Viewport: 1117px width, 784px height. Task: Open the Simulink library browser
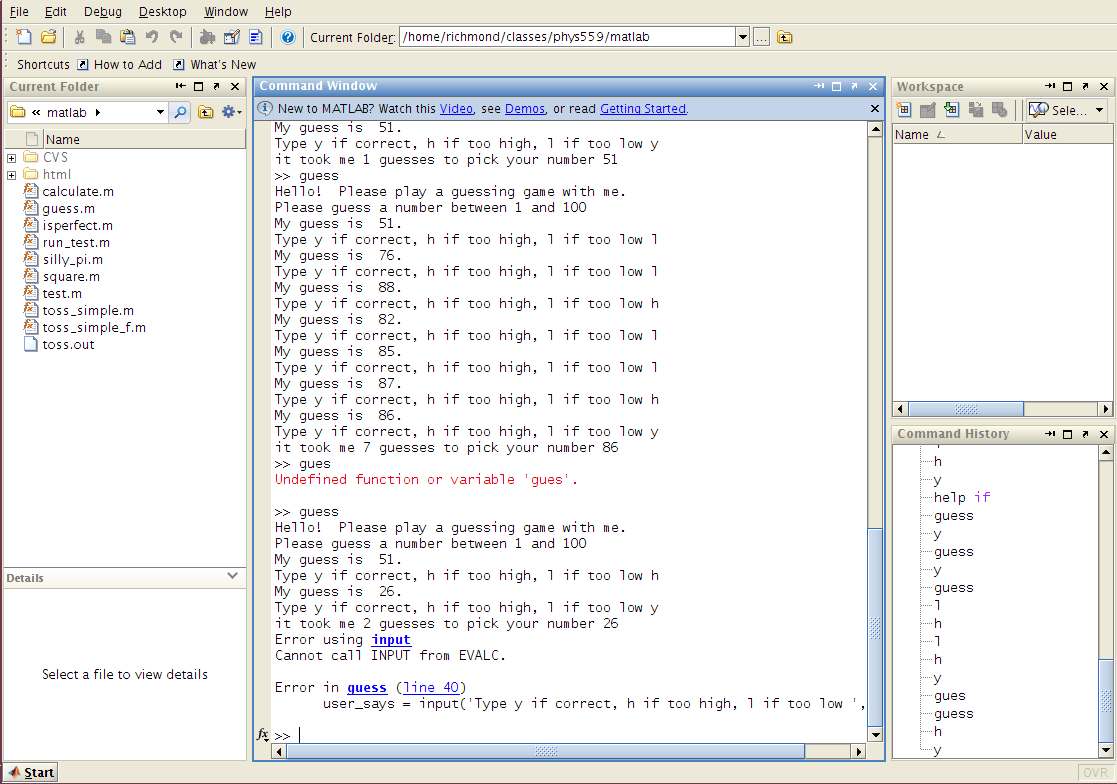pos(209,36)
